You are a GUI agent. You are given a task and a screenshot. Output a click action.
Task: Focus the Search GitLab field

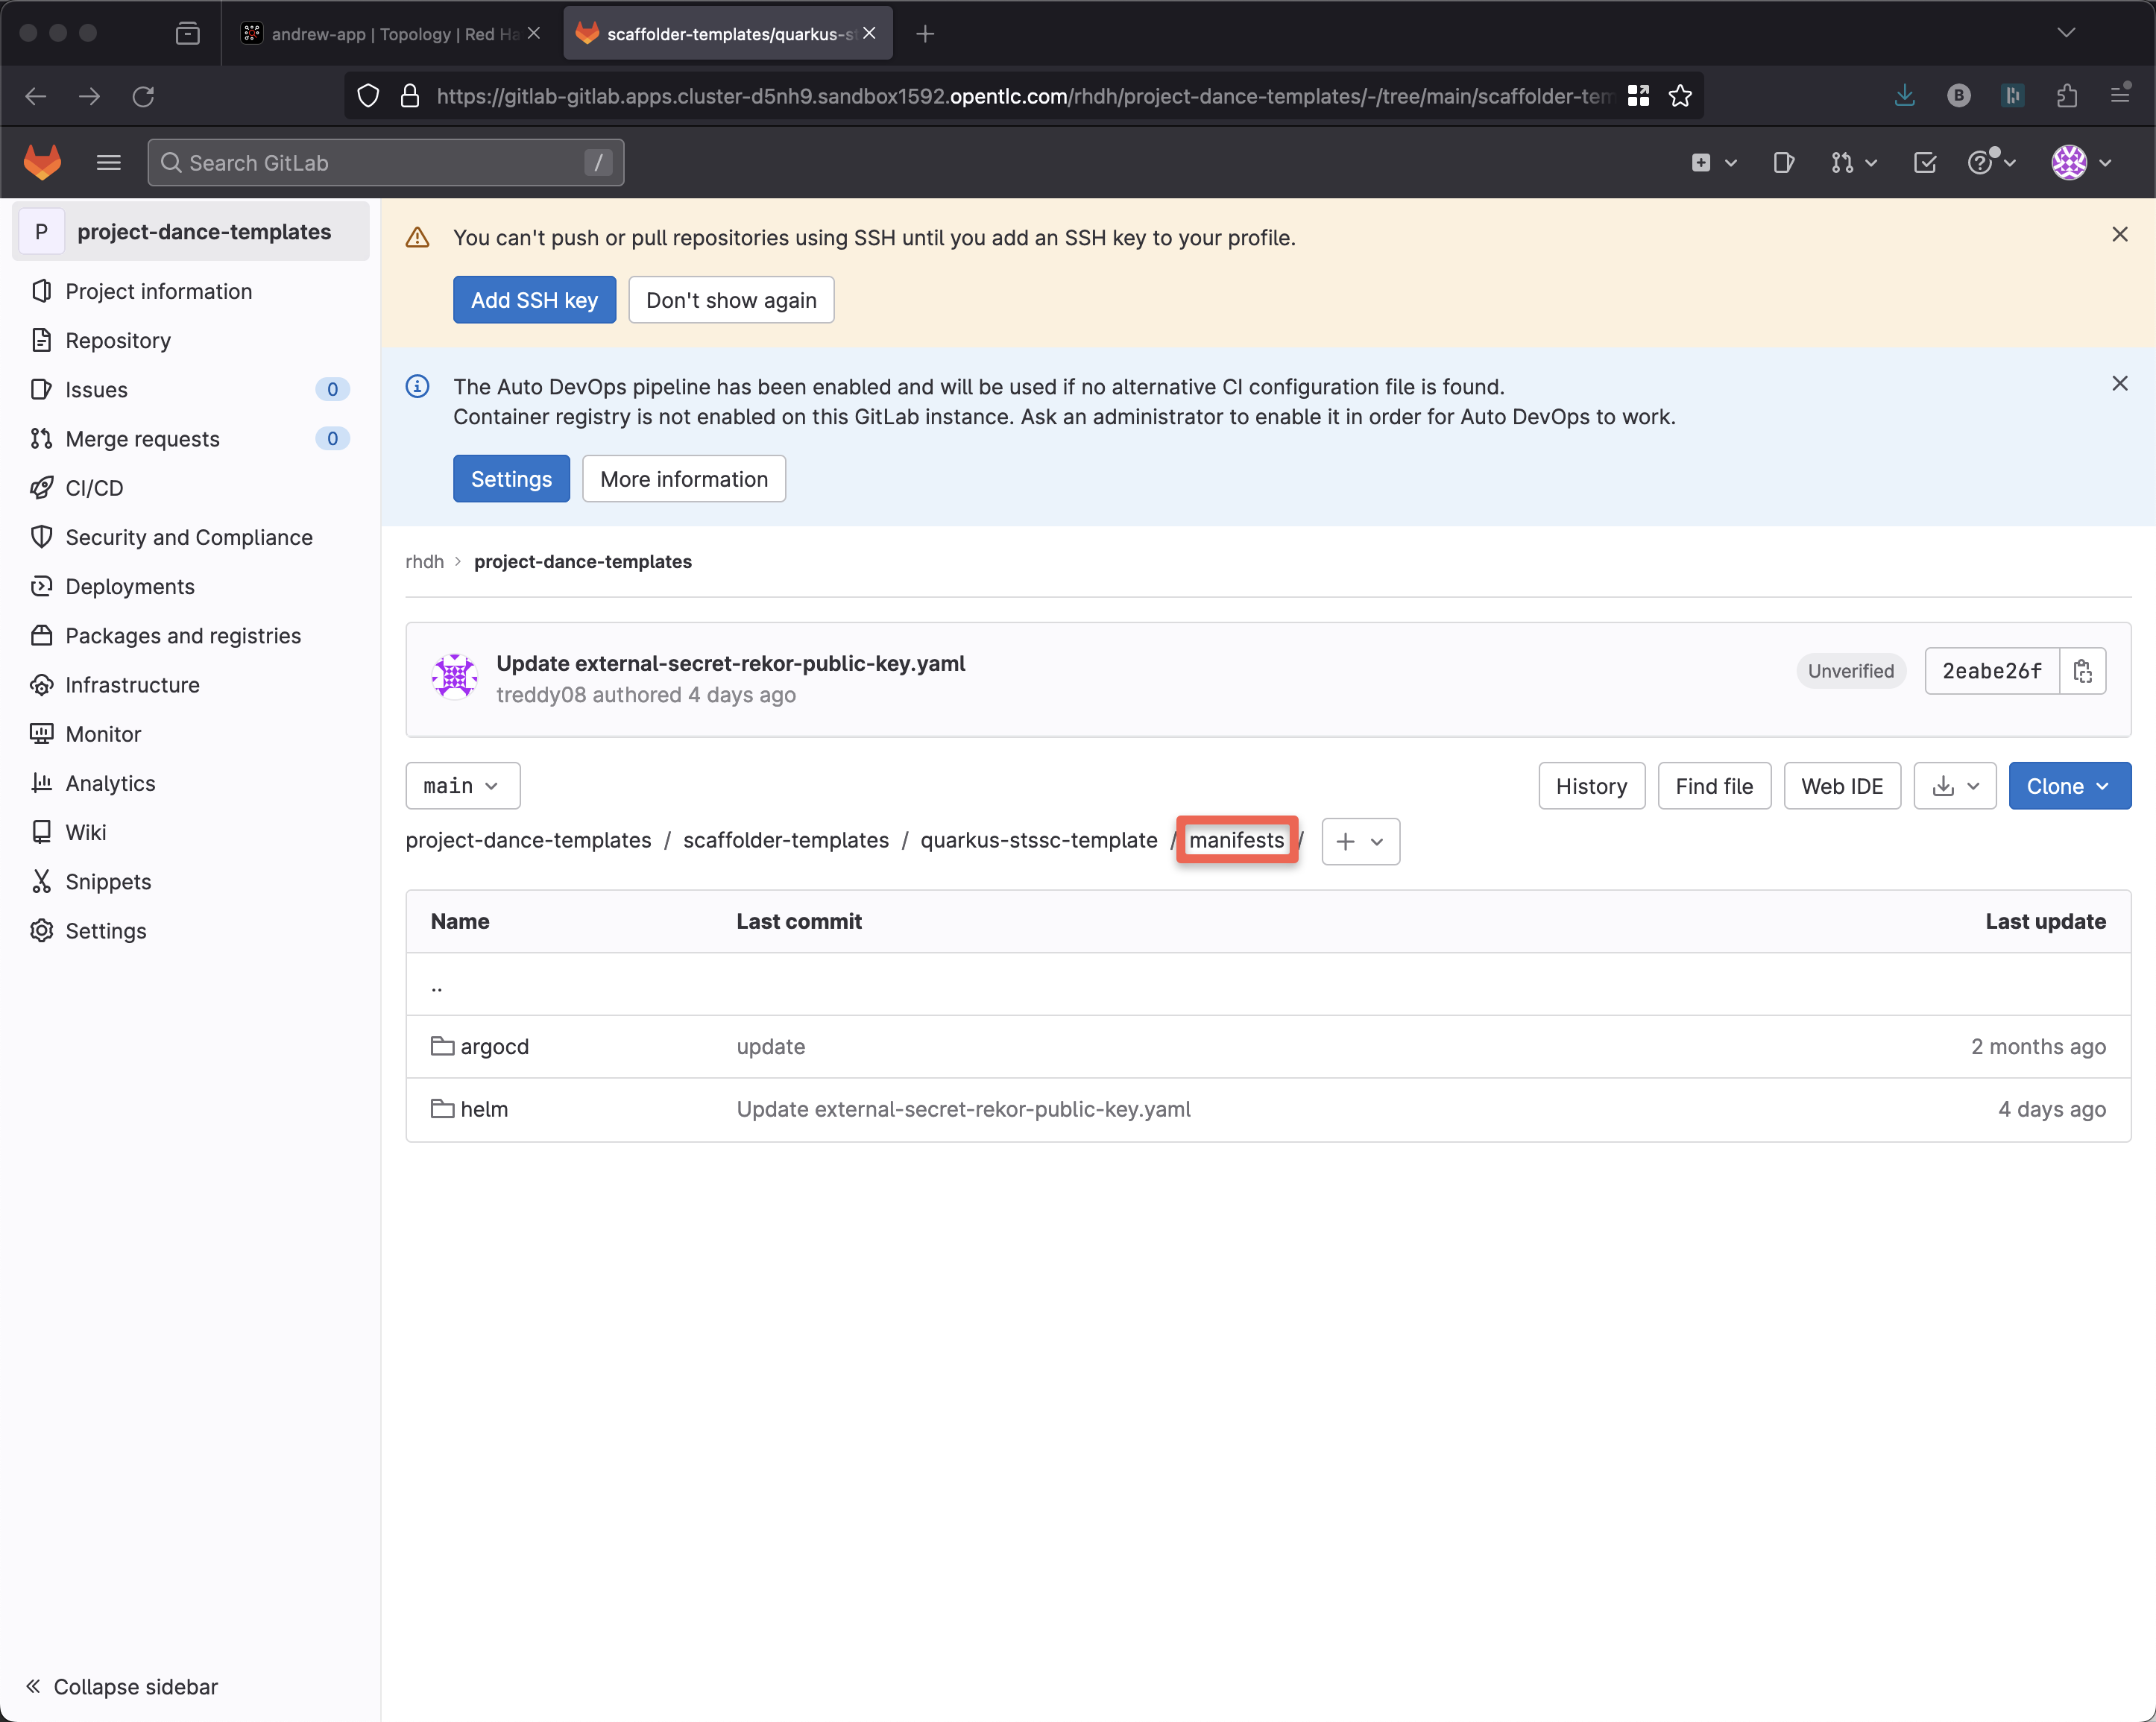click(x=385, y=162)
